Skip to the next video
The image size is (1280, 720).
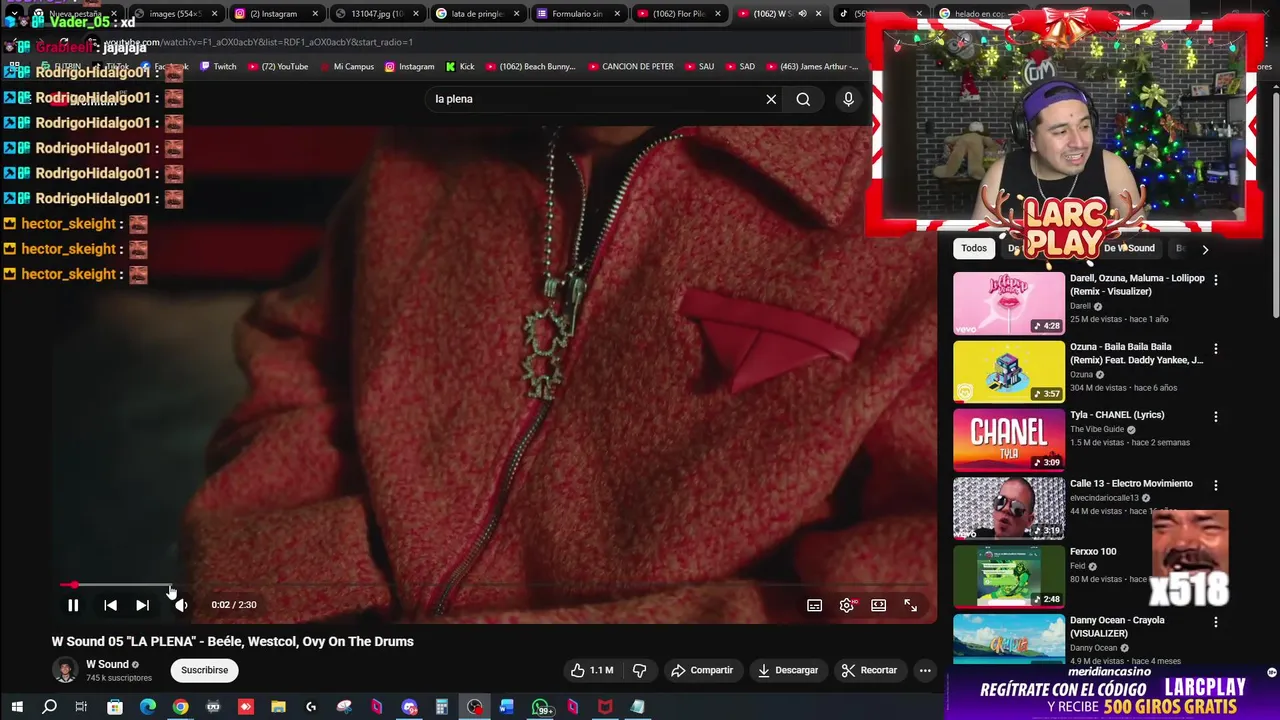[142, 605]
